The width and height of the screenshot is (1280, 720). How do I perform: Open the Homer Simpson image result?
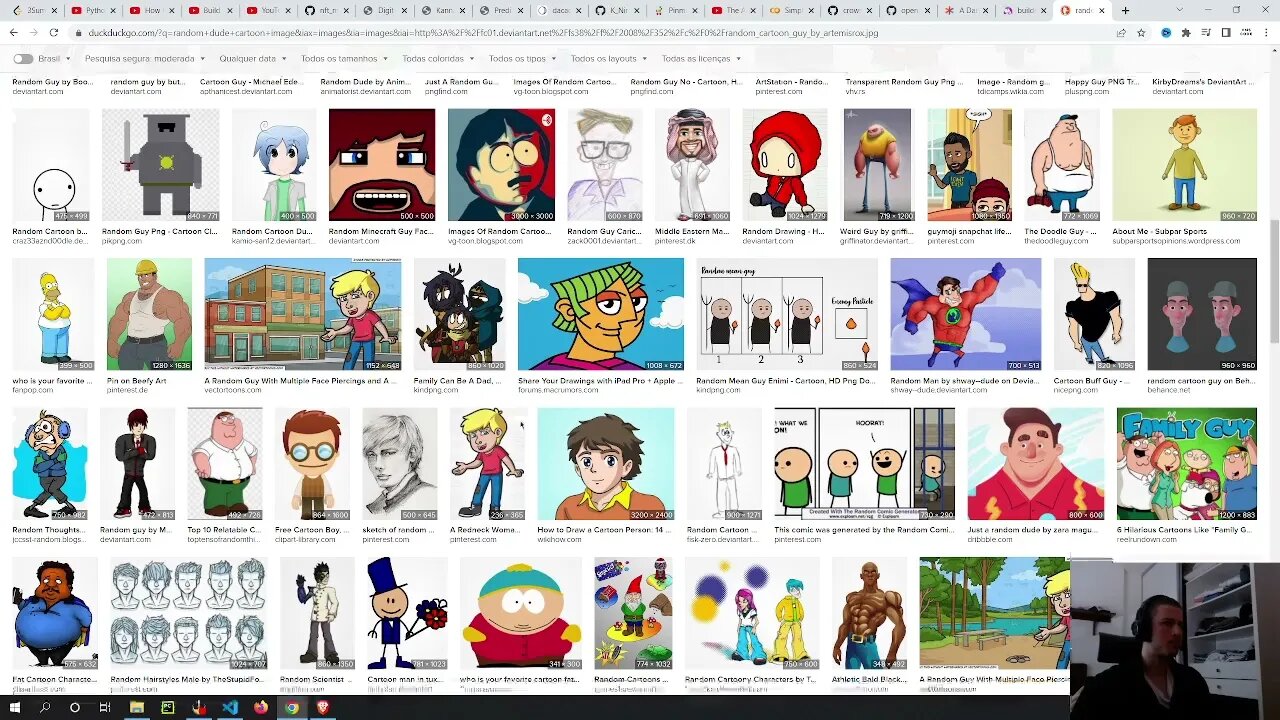[53, 314]
